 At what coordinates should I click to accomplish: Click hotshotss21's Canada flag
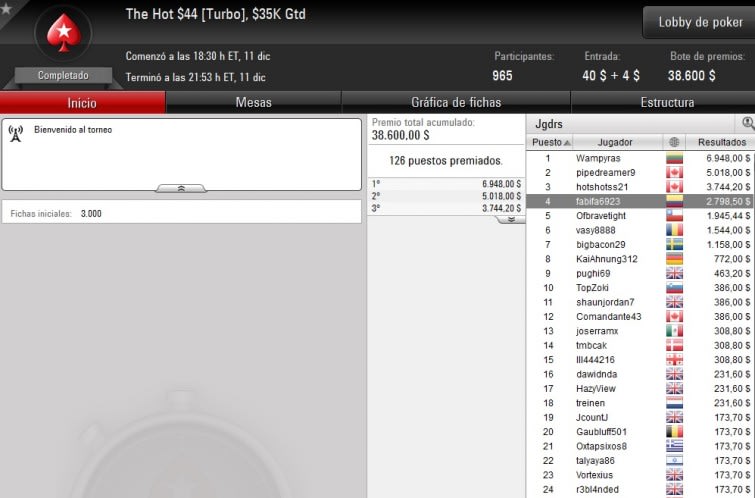[675, 187]
